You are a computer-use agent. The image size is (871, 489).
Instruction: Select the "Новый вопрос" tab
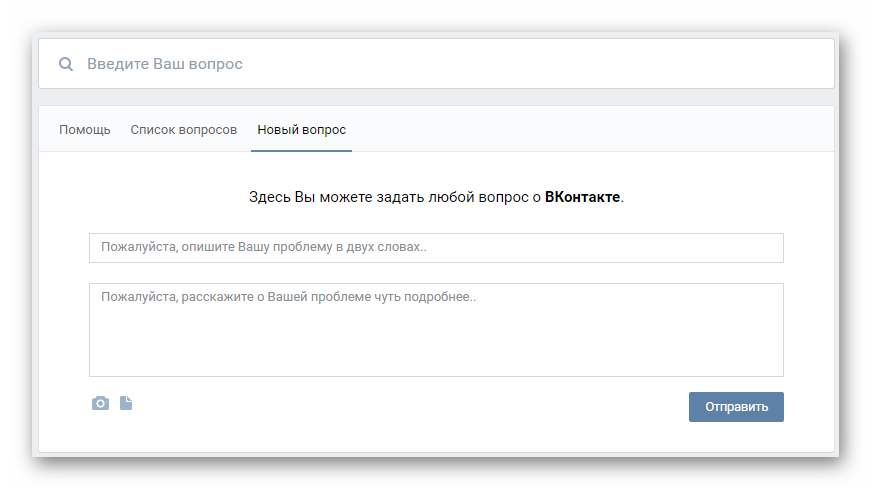pyautogui.click(x=301, y=130)
